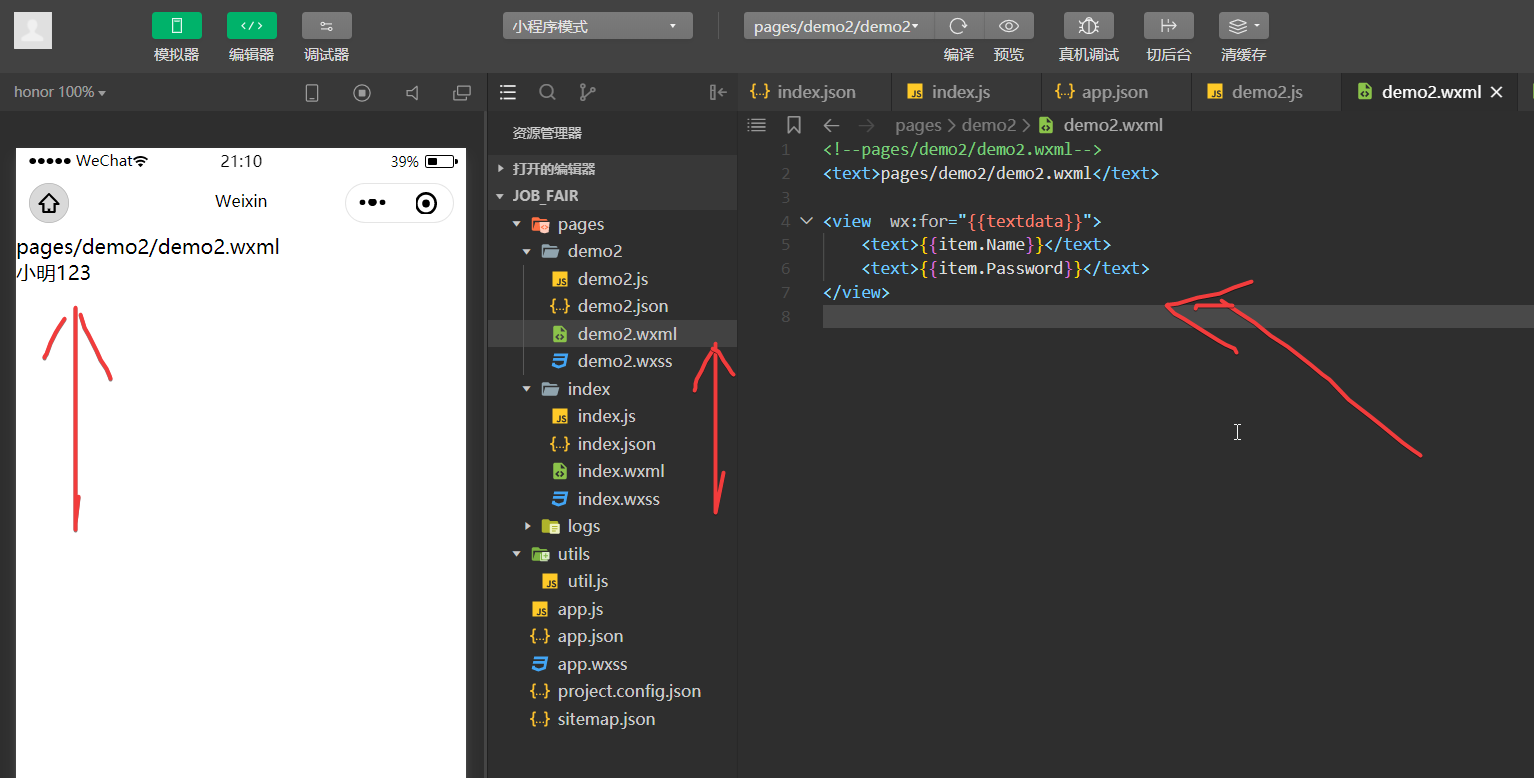1534x778 pixels.
Task: Toggle the simulator mute speaker icon
Action: point(412,93)
